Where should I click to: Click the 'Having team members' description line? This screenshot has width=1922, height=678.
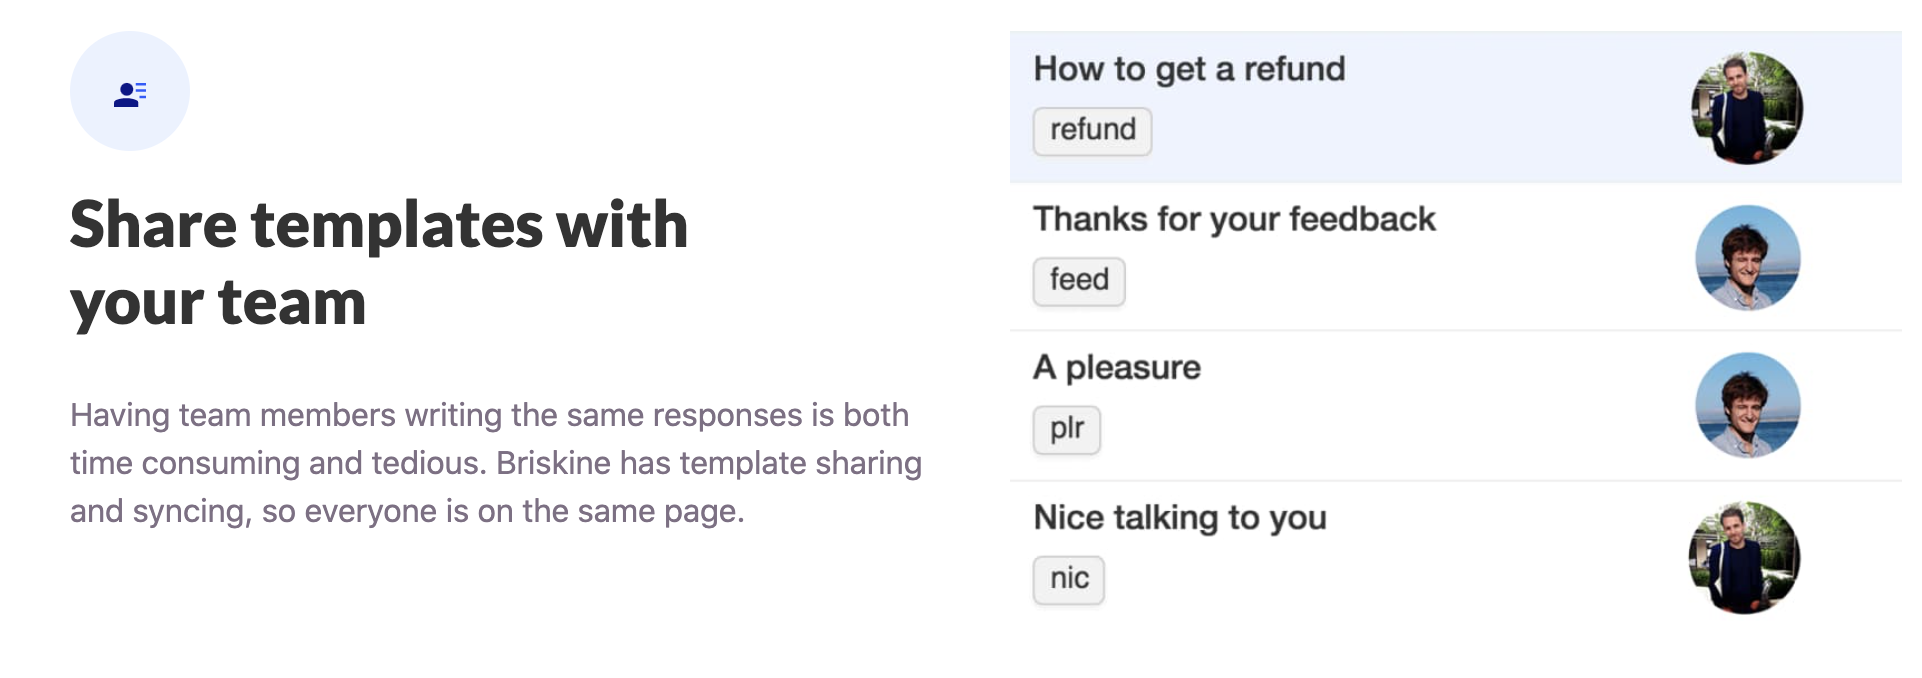(489, 415)
